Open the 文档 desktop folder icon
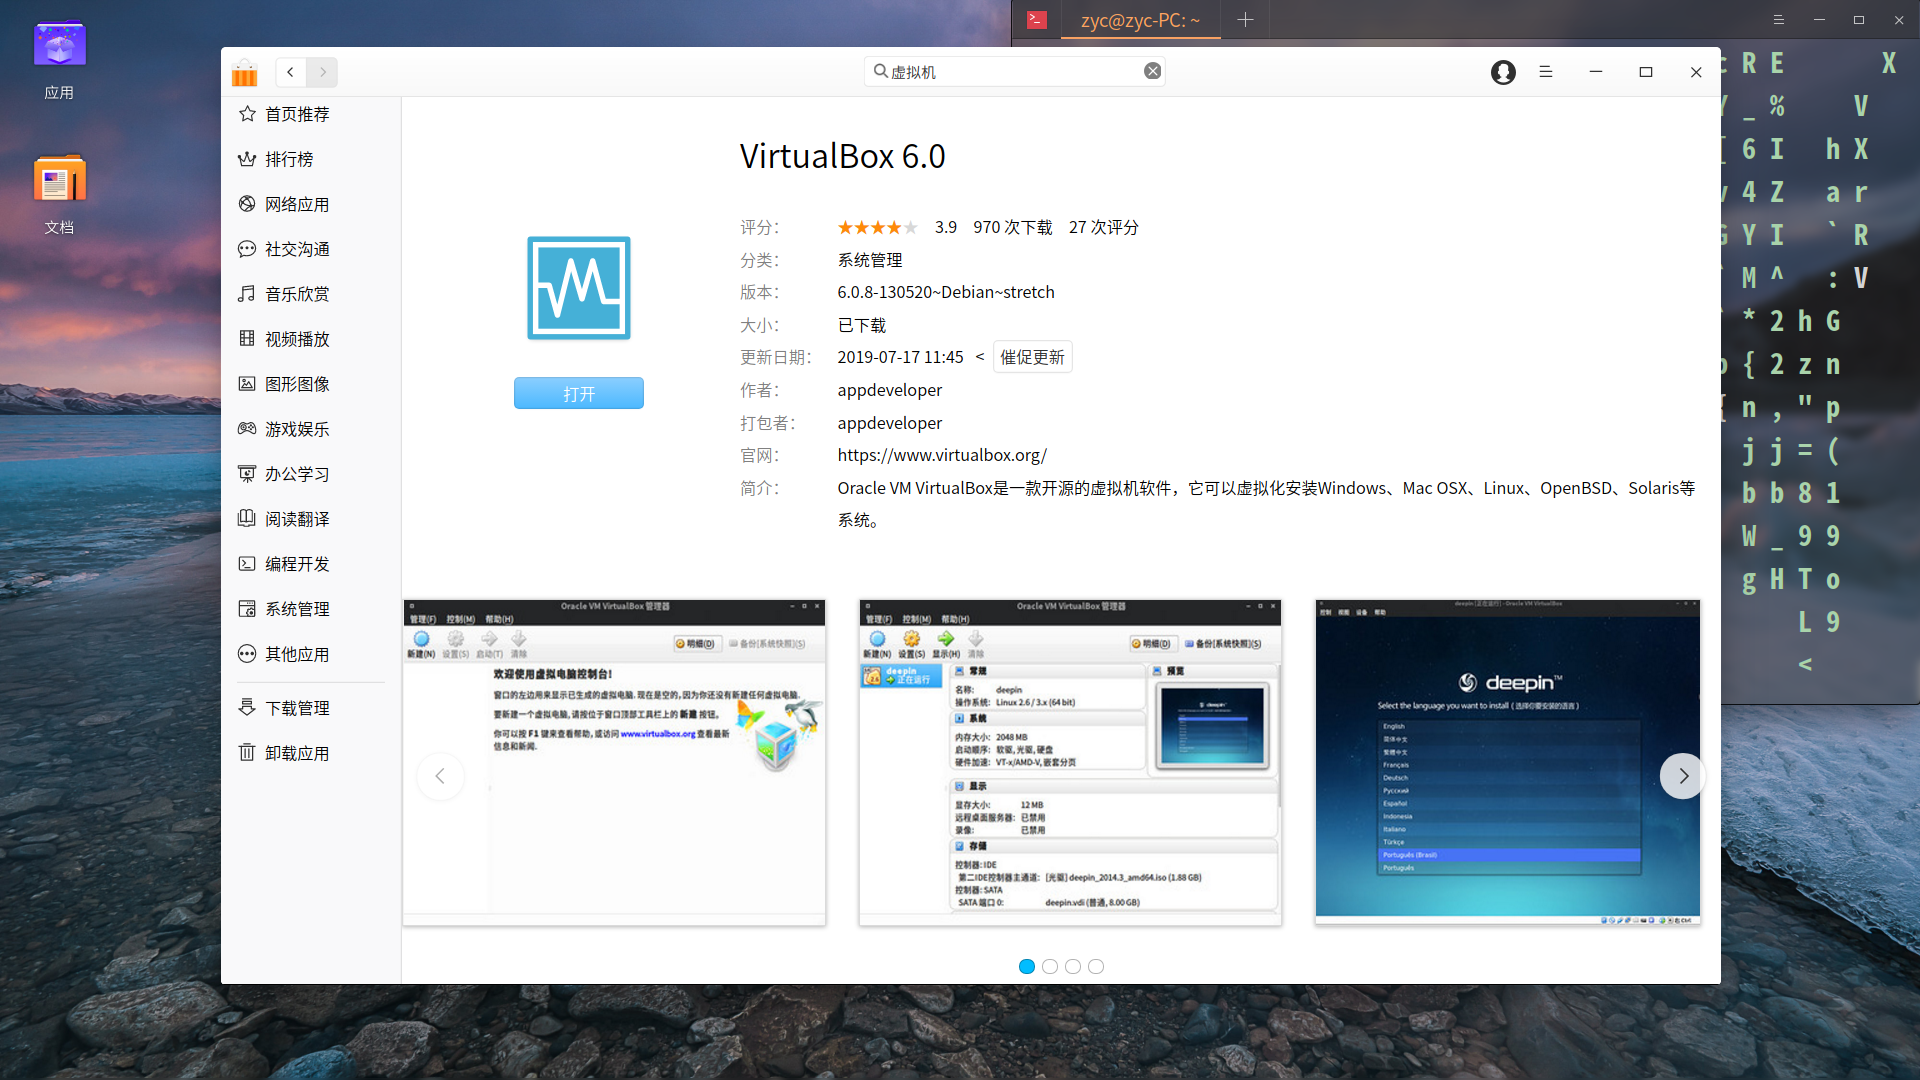The width and height of the screenshot is (1920, 1080). (59, 195)
